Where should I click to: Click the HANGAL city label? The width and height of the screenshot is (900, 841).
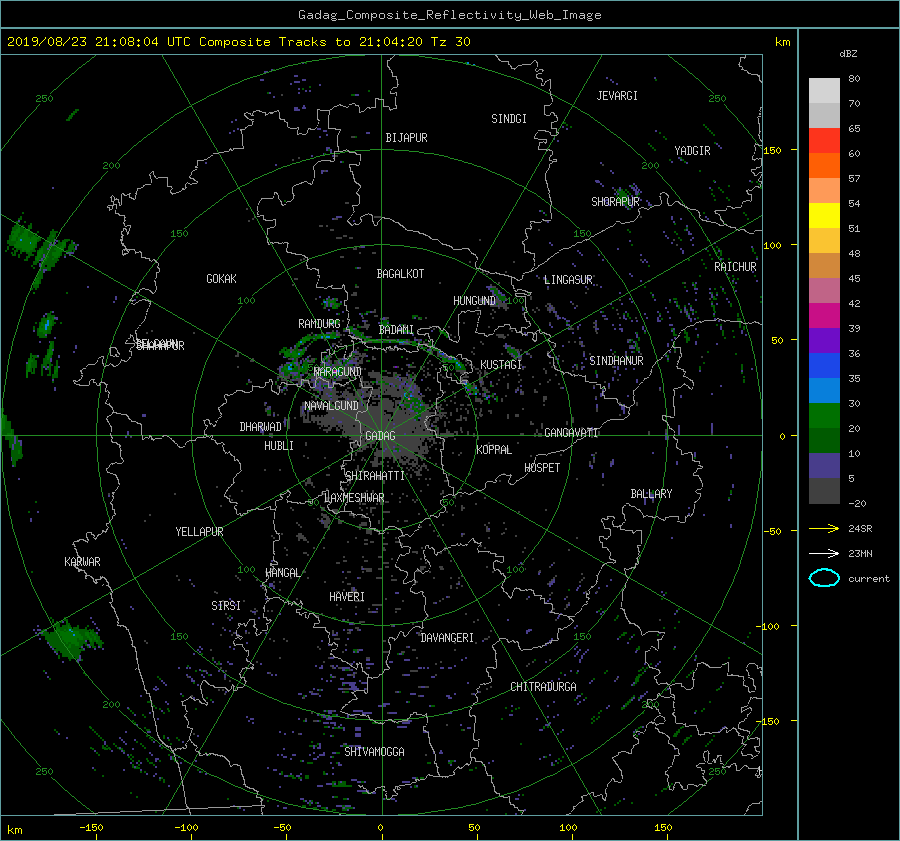(x=283, y=572)
